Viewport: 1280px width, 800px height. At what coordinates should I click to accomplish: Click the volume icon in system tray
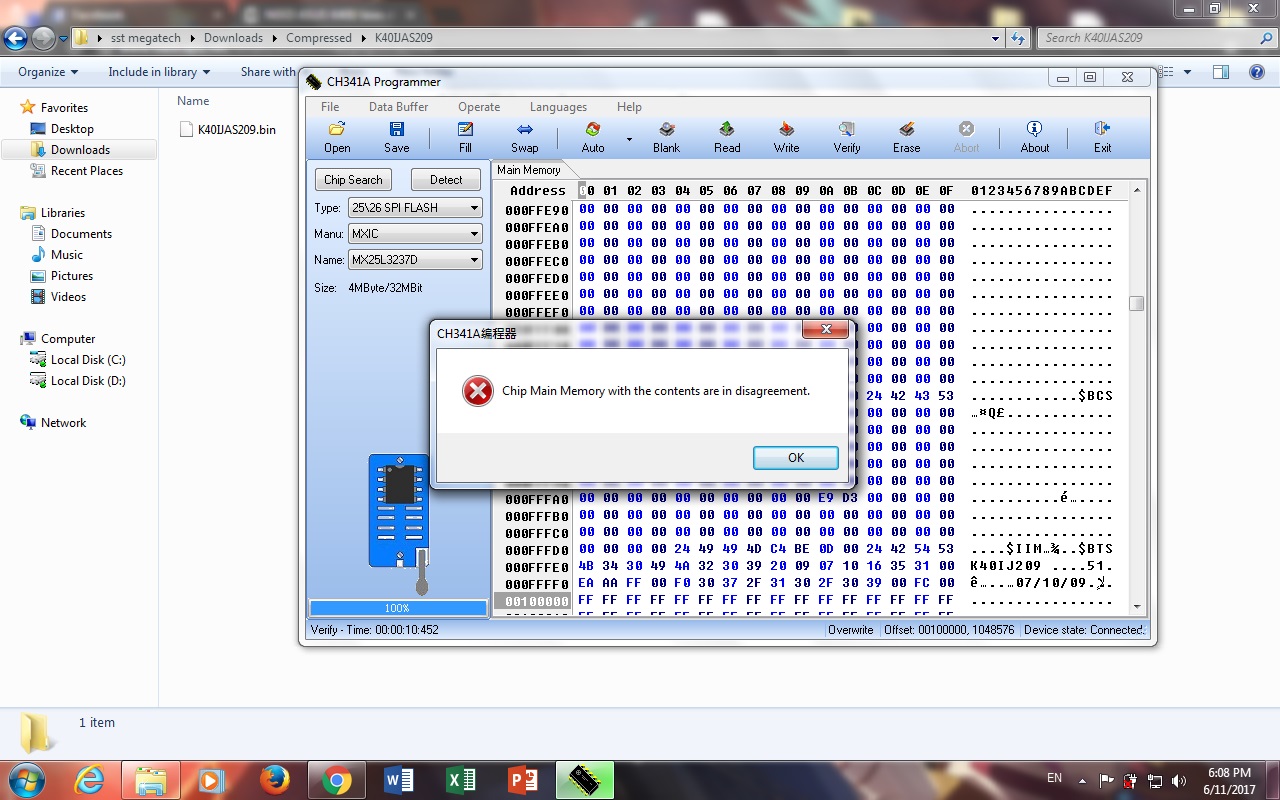(x=1179, y=781)
